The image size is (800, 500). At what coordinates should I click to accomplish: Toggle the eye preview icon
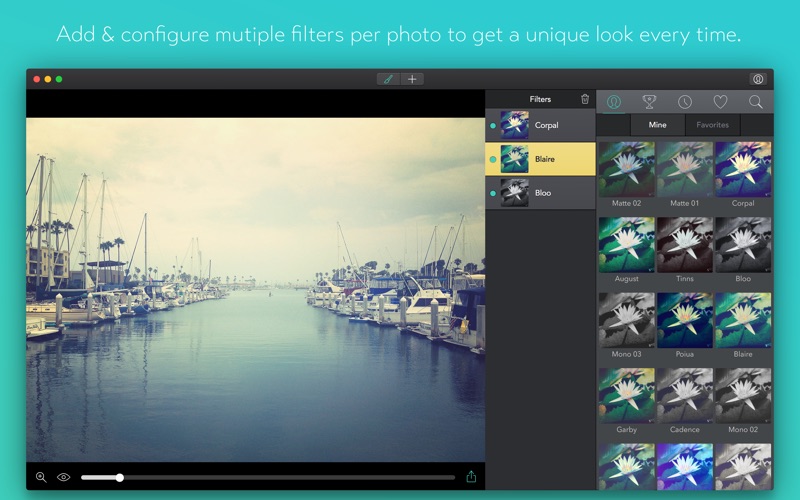[63, 477]
